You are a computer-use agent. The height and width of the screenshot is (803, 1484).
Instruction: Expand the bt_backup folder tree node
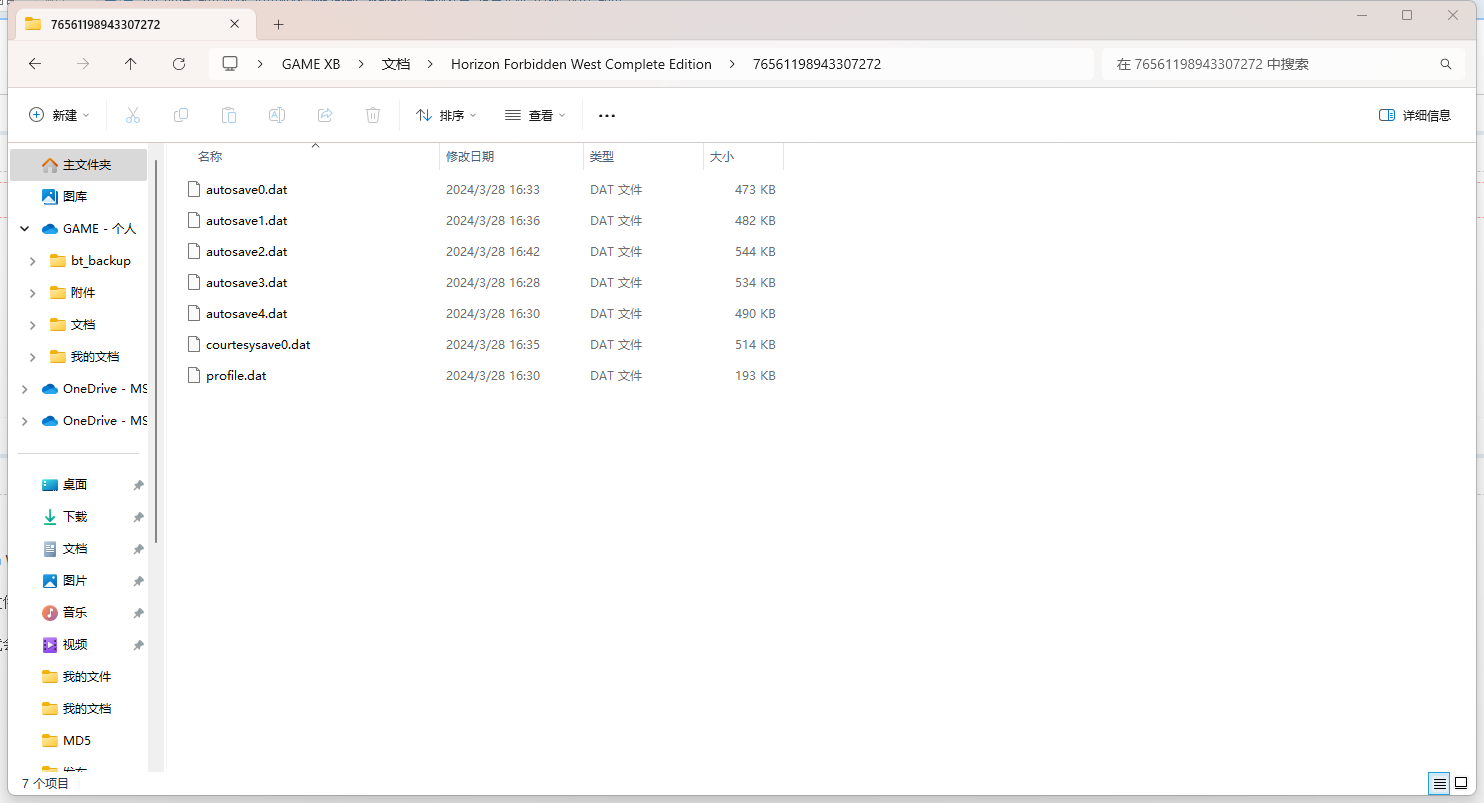33,261
